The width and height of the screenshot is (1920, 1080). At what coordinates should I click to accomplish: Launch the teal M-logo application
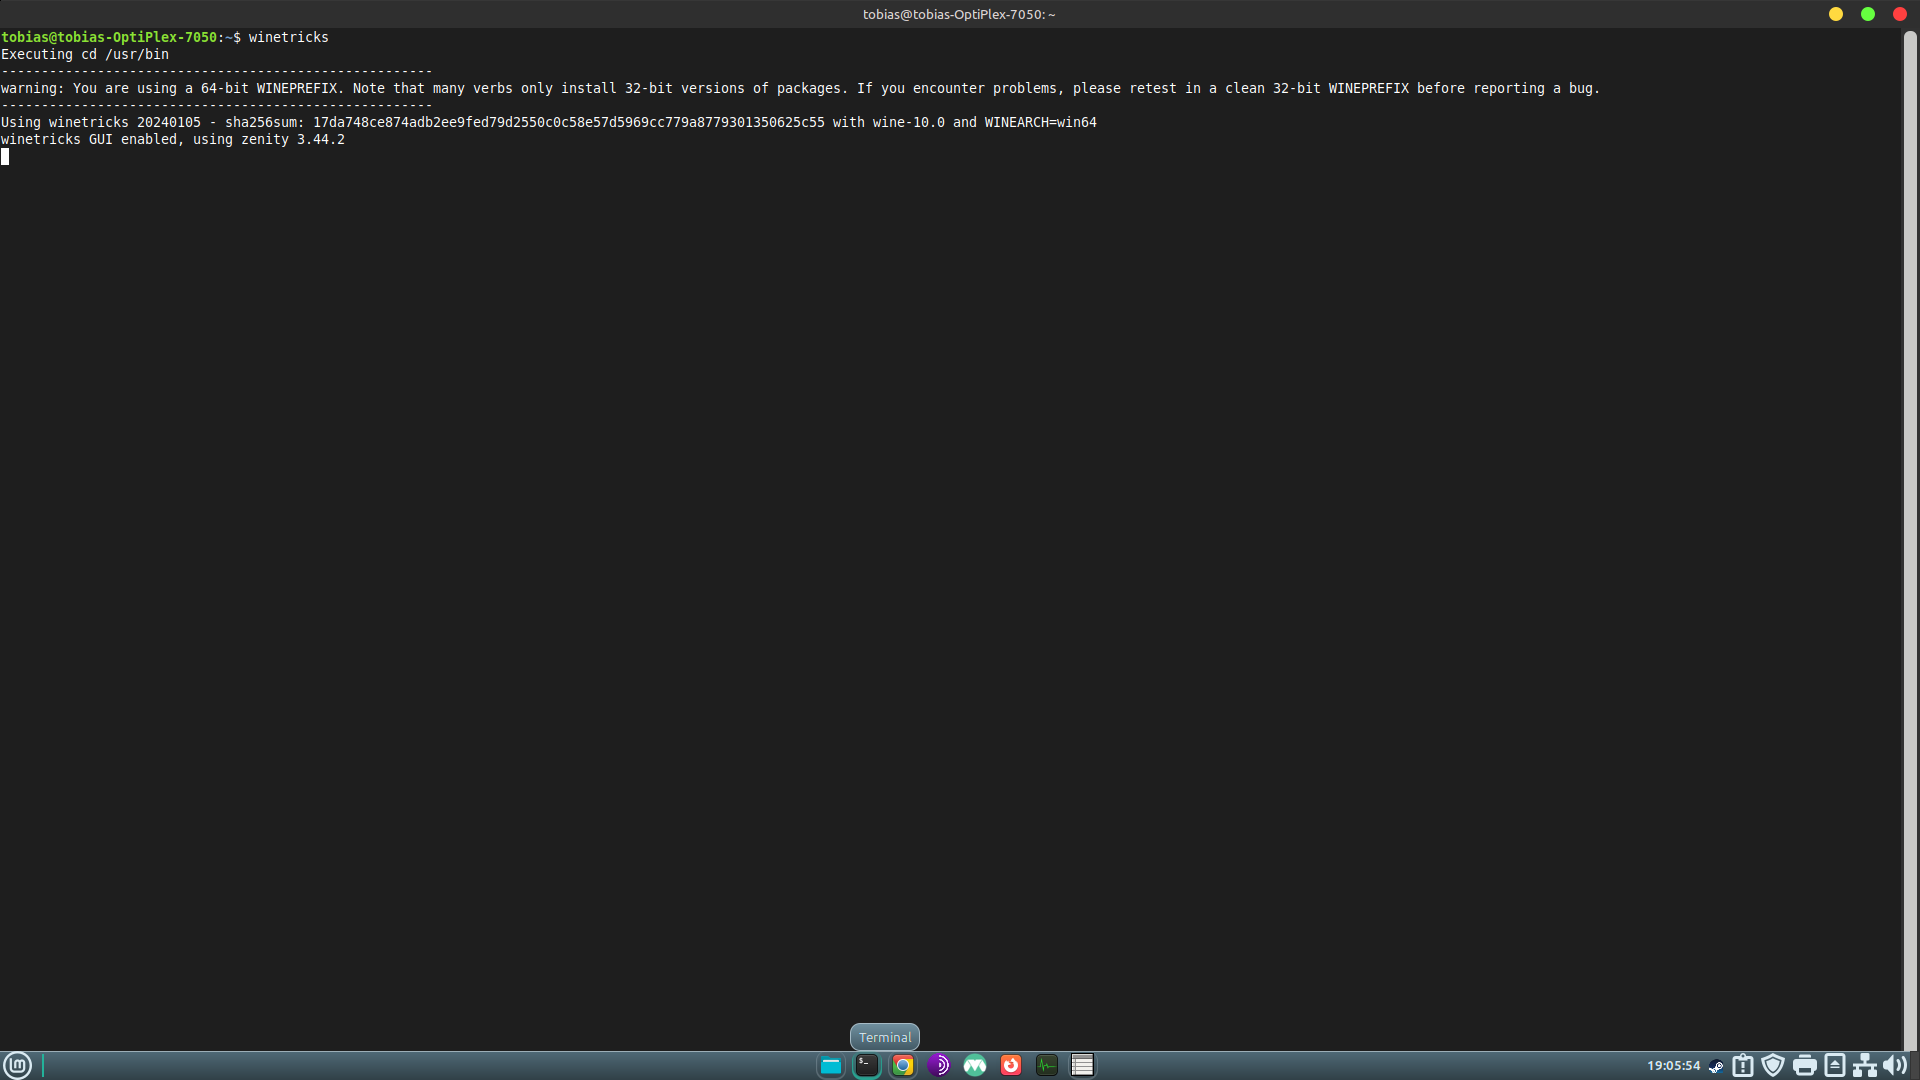click(x=975, y=1065)
